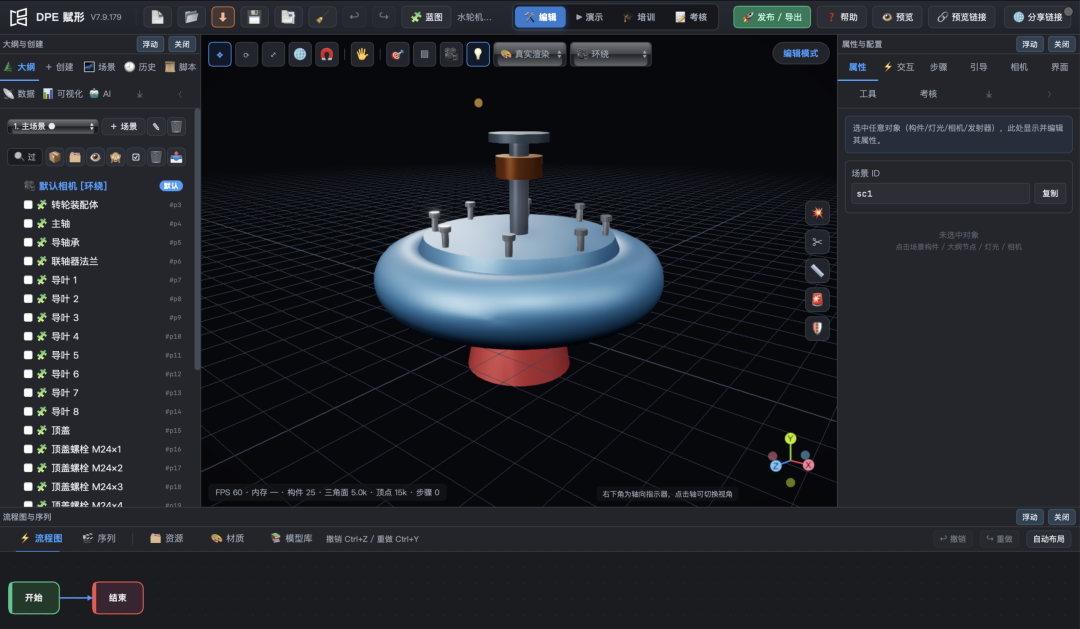Click the explosion view icon on viewport side
Viewport: 1080px width, 629px height.
coord(817,213)
